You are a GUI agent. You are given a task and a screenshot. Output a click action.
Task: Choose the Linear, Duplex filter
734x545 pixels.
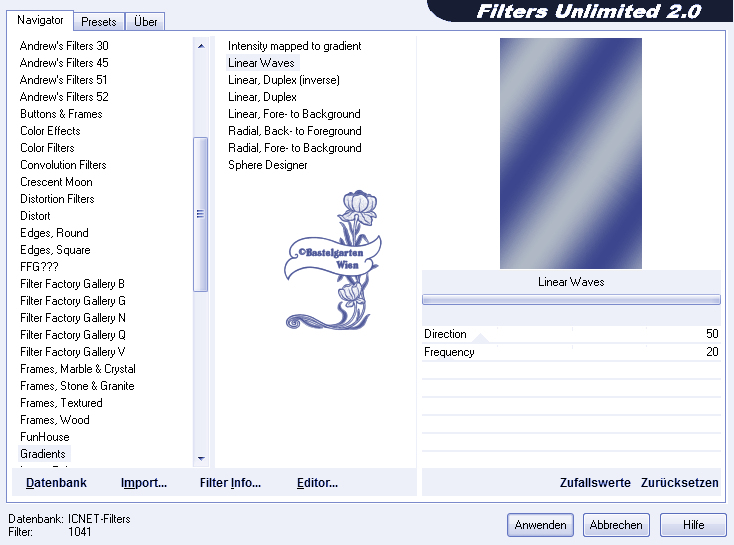[x=262, y=97]
